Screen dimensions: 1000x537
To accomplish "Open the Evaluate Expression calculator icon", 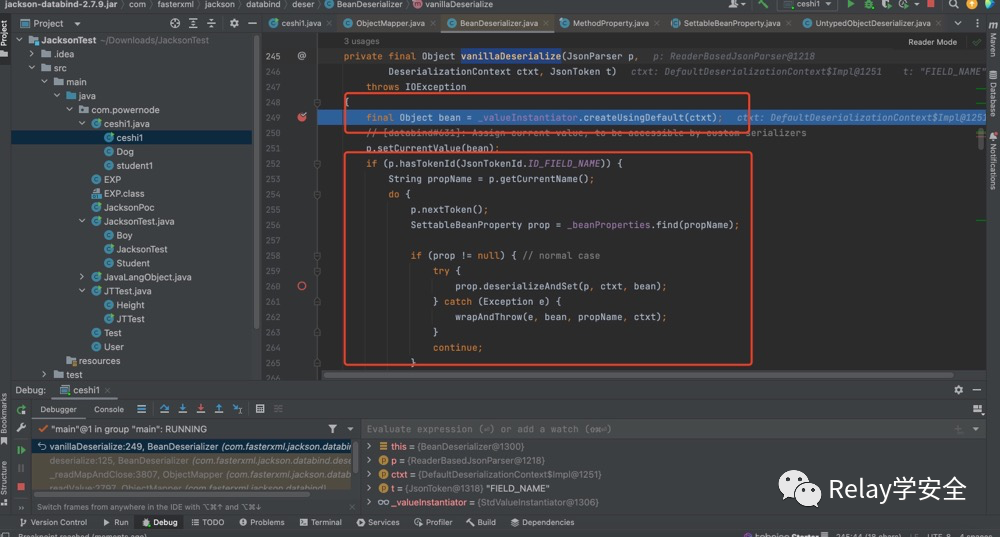I will click(x=260, y=409).
